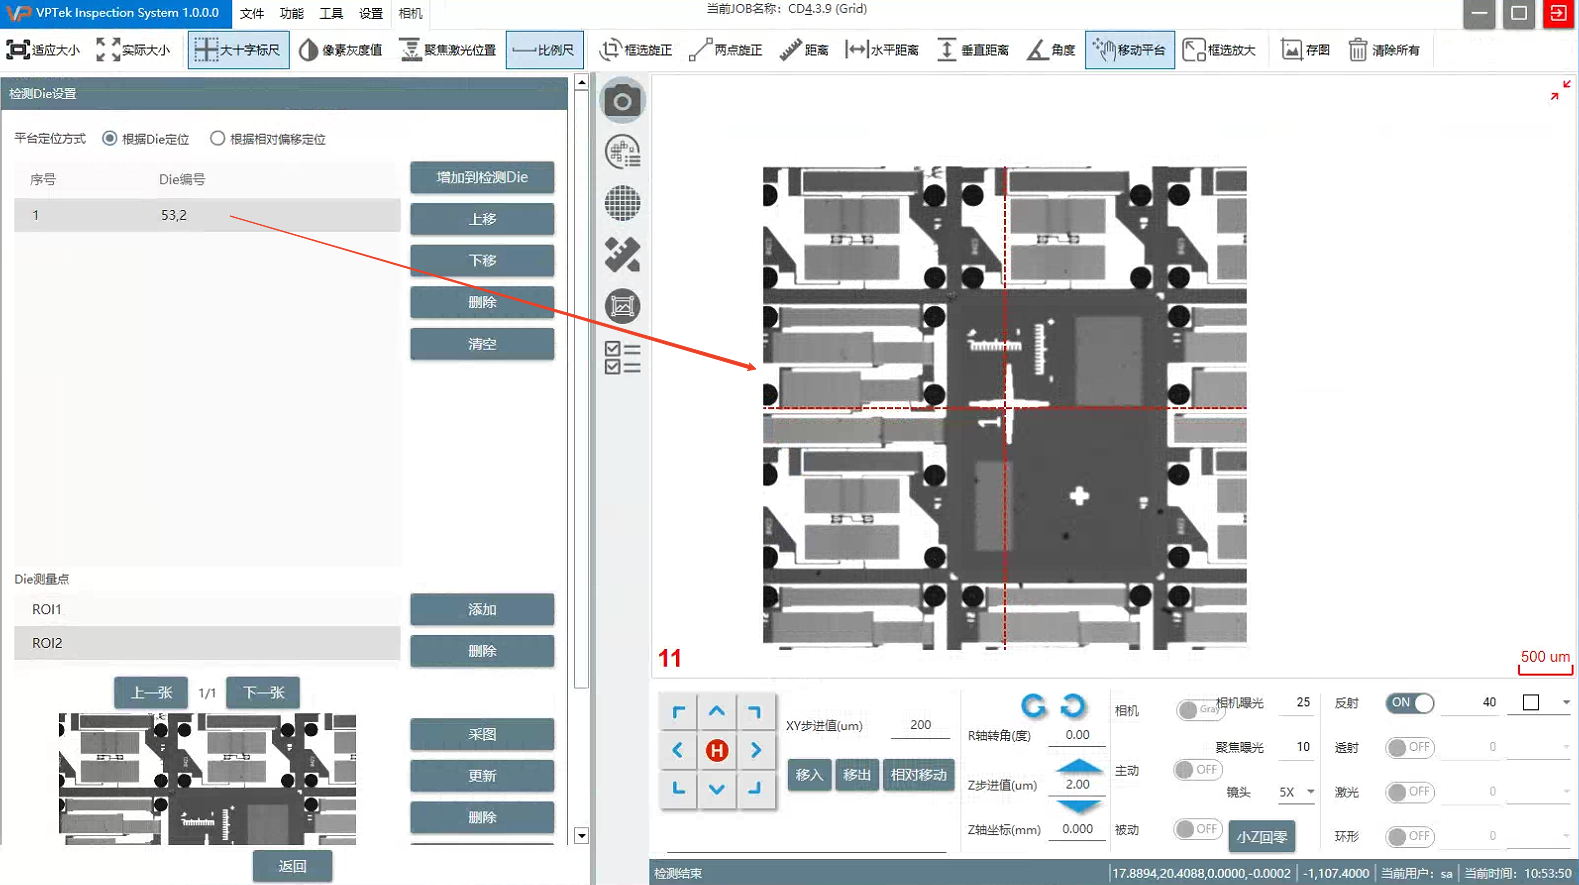Click the 清空 clear list button
The image size is (1579, 885).
click(x=482, y=344)
